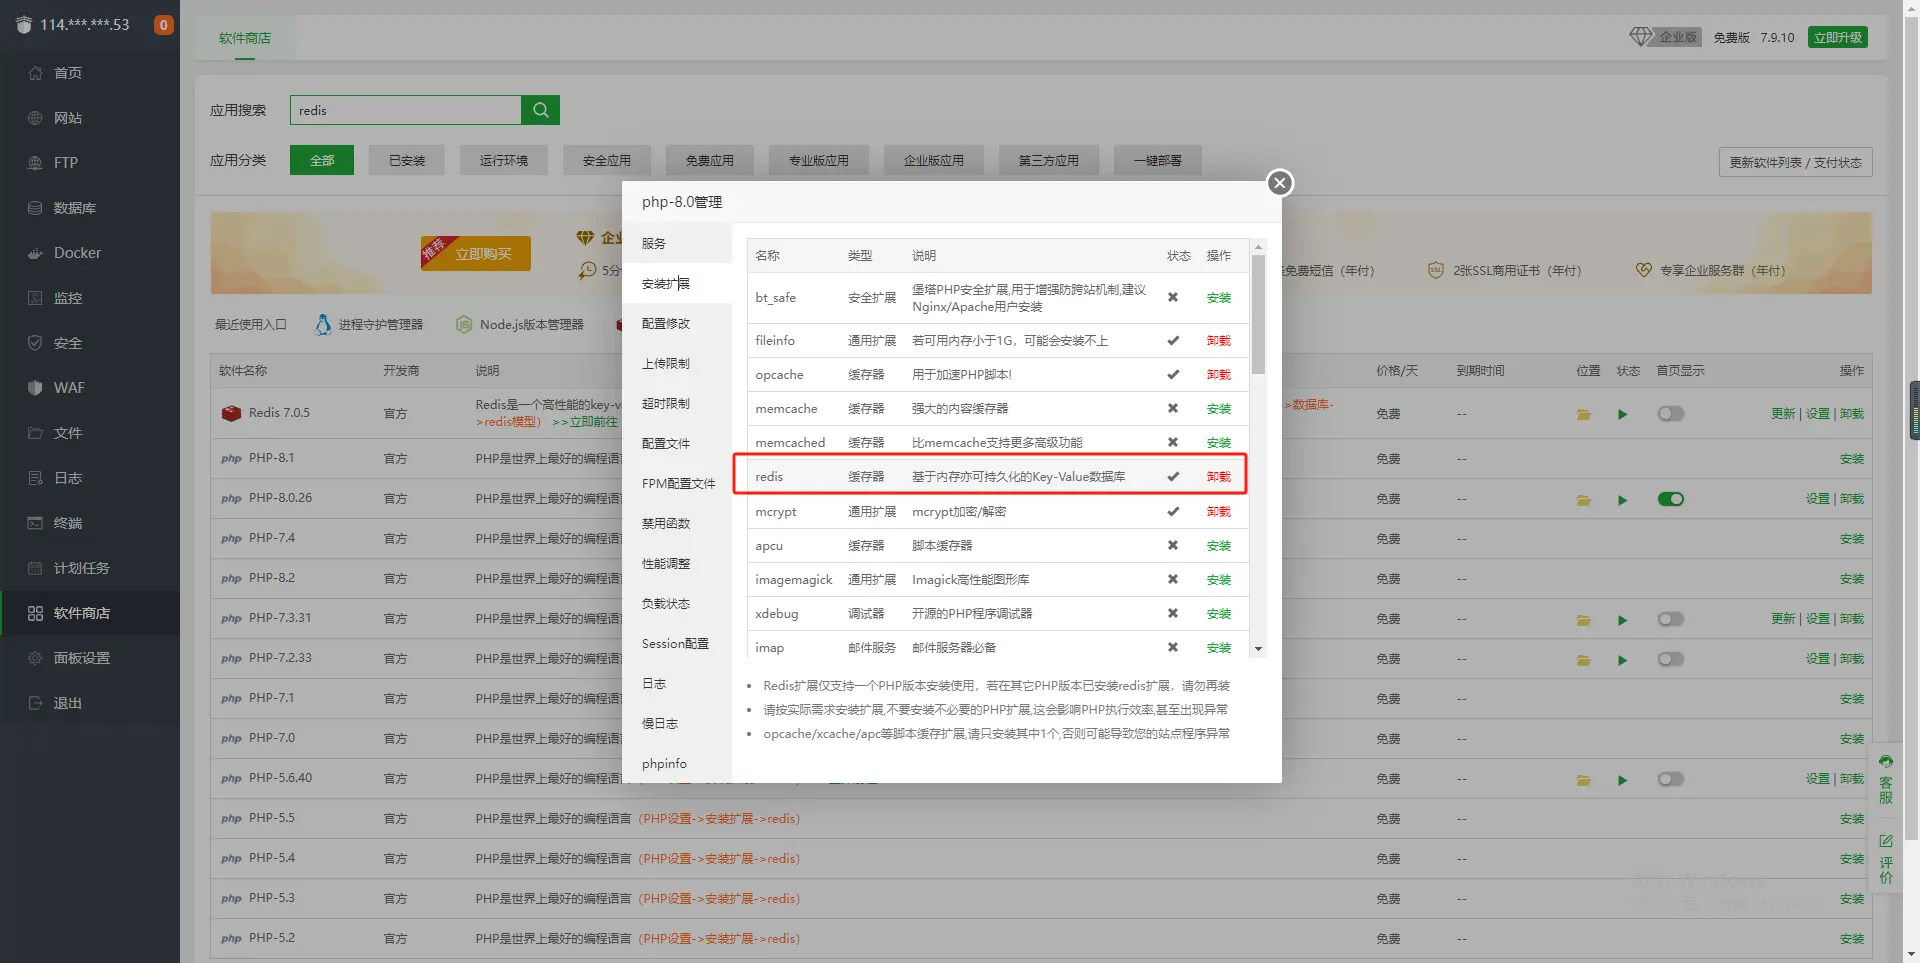Install the xdebug extension
This screenshot has width=1920, height=963.
point(1218,614)
